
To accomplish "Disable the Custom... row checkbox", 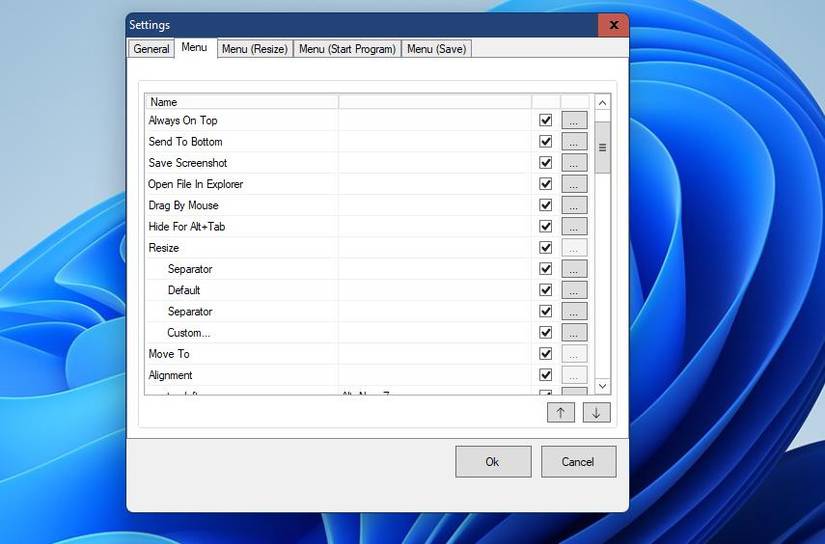I will [546, 333].
